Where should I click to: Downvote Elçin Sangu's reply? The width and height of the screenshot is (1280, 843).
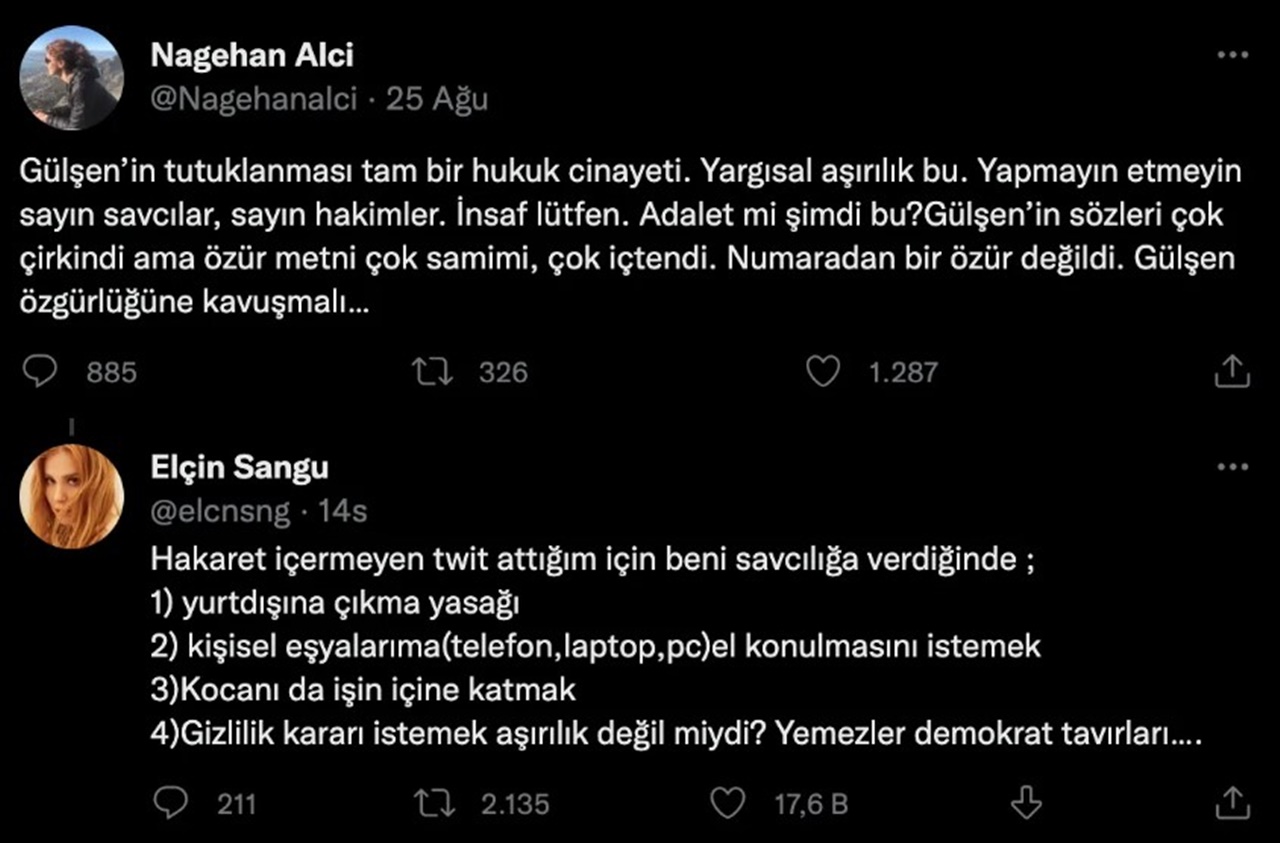click(1026, 802)
